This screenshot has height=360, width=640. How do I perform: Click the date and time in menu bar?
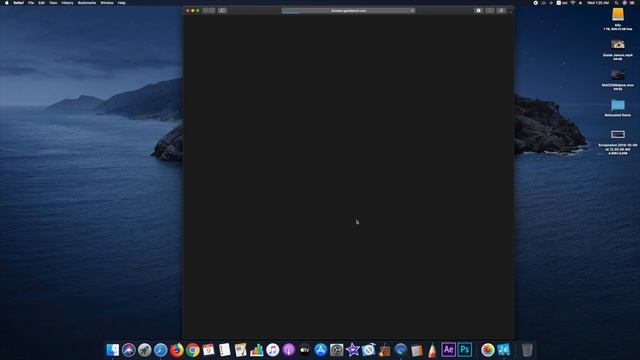[598, 3]
